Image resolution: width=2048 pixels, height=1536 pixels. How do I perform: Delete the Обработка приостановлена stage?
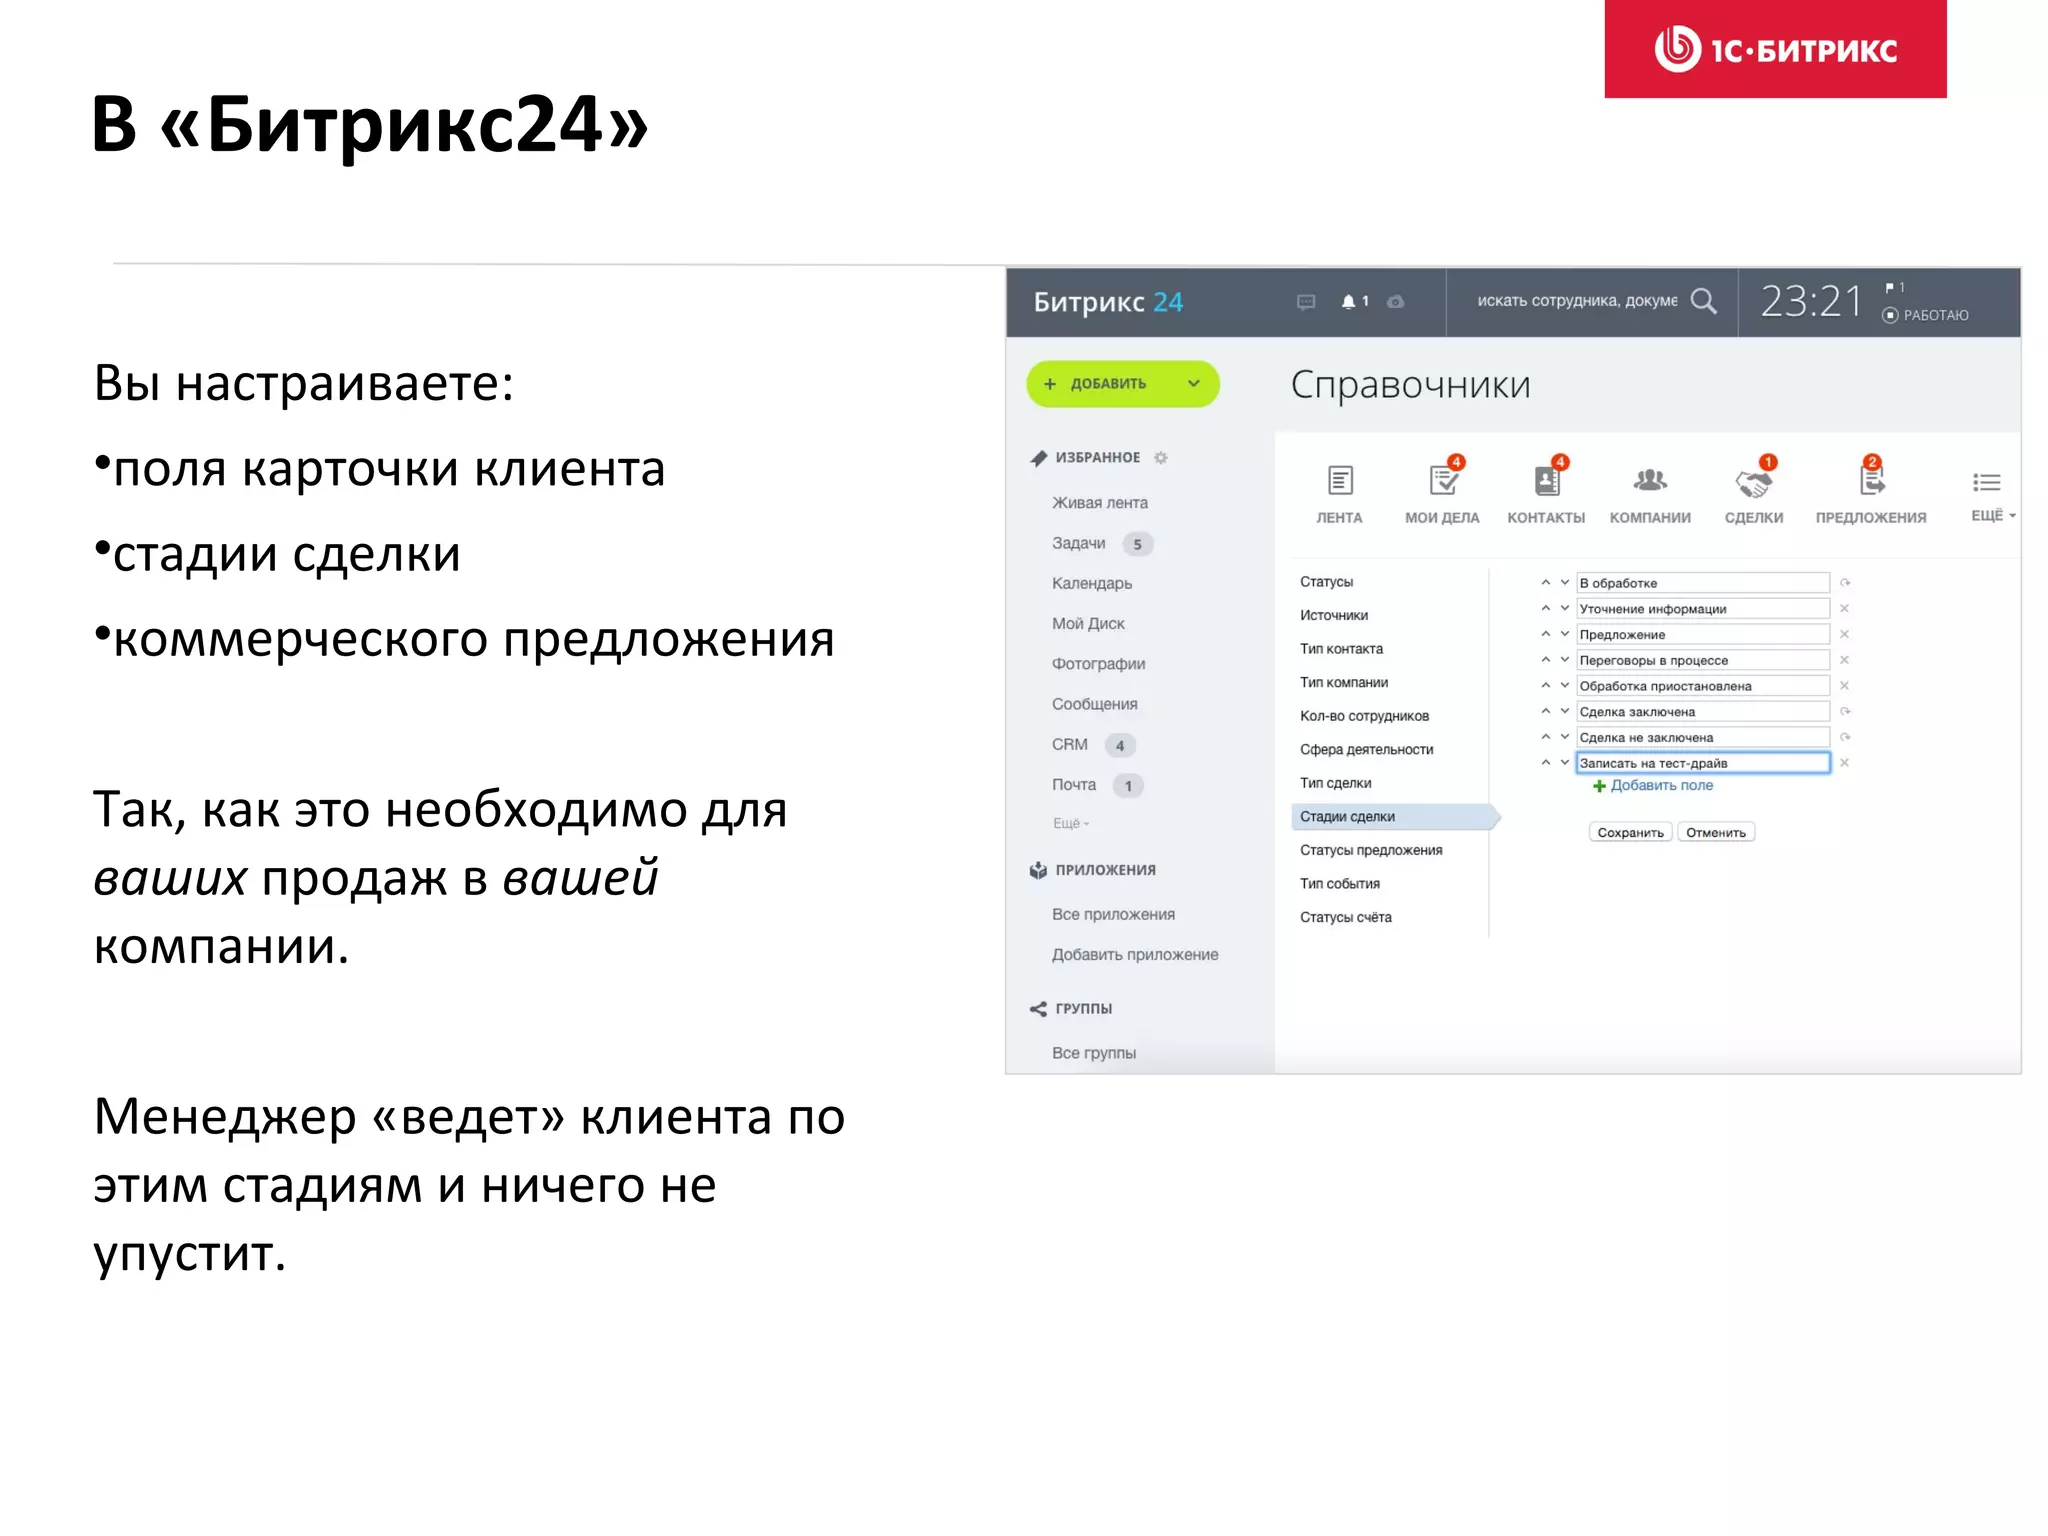tap(1845, 686)
